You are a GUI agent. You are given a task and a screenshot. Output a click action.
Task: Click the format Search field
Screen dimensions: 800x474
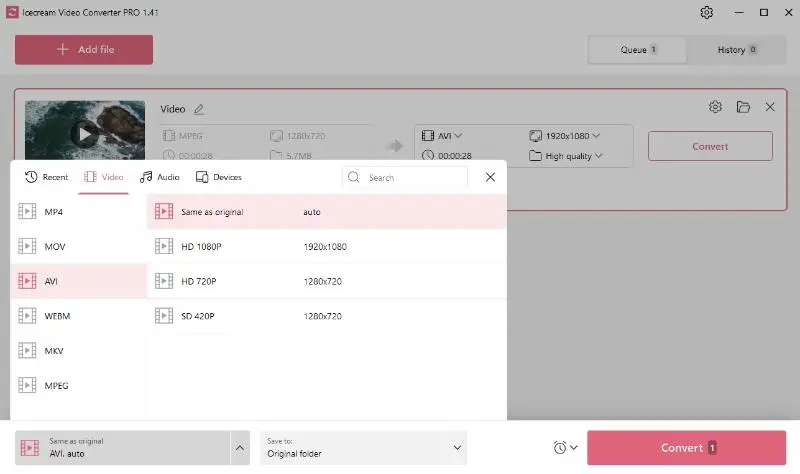pyautogui.click(x=405, y=178)
